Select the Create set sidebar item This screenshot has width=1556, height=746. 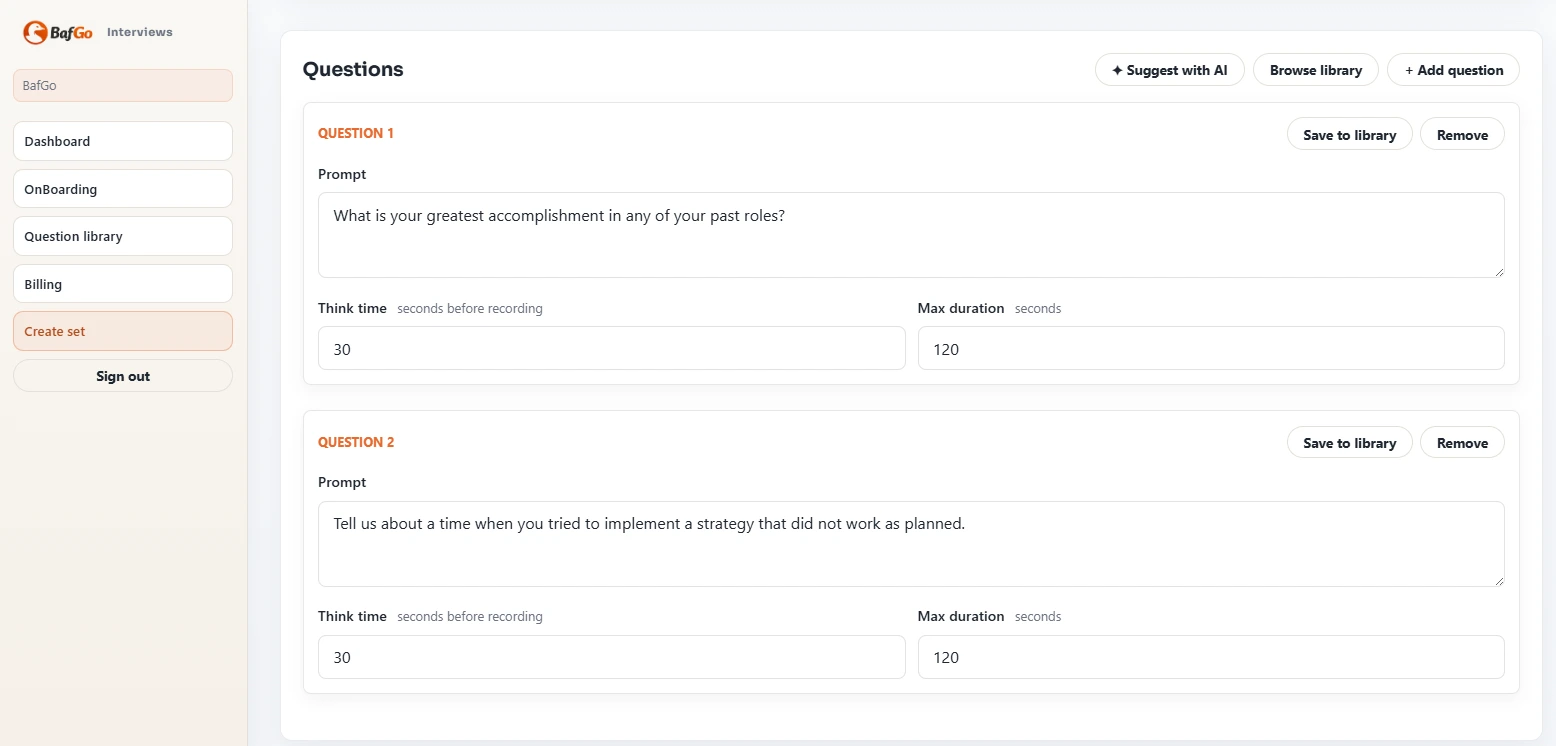coord(123,331)
